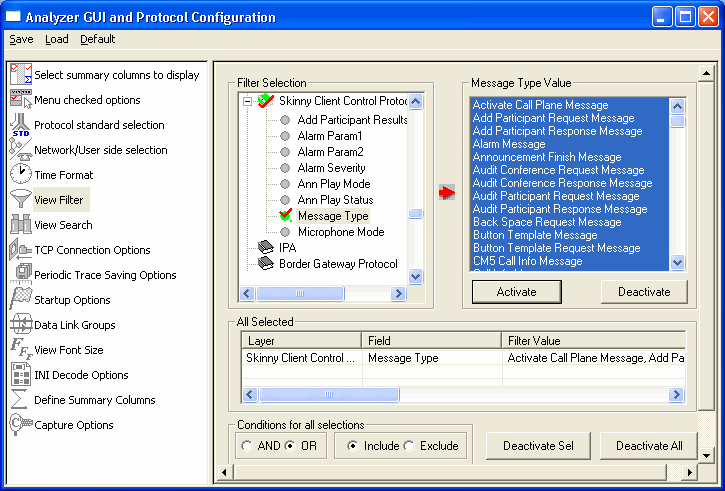Click the Network/User side selection icon

pyautogui.click(x=21, y=149)
